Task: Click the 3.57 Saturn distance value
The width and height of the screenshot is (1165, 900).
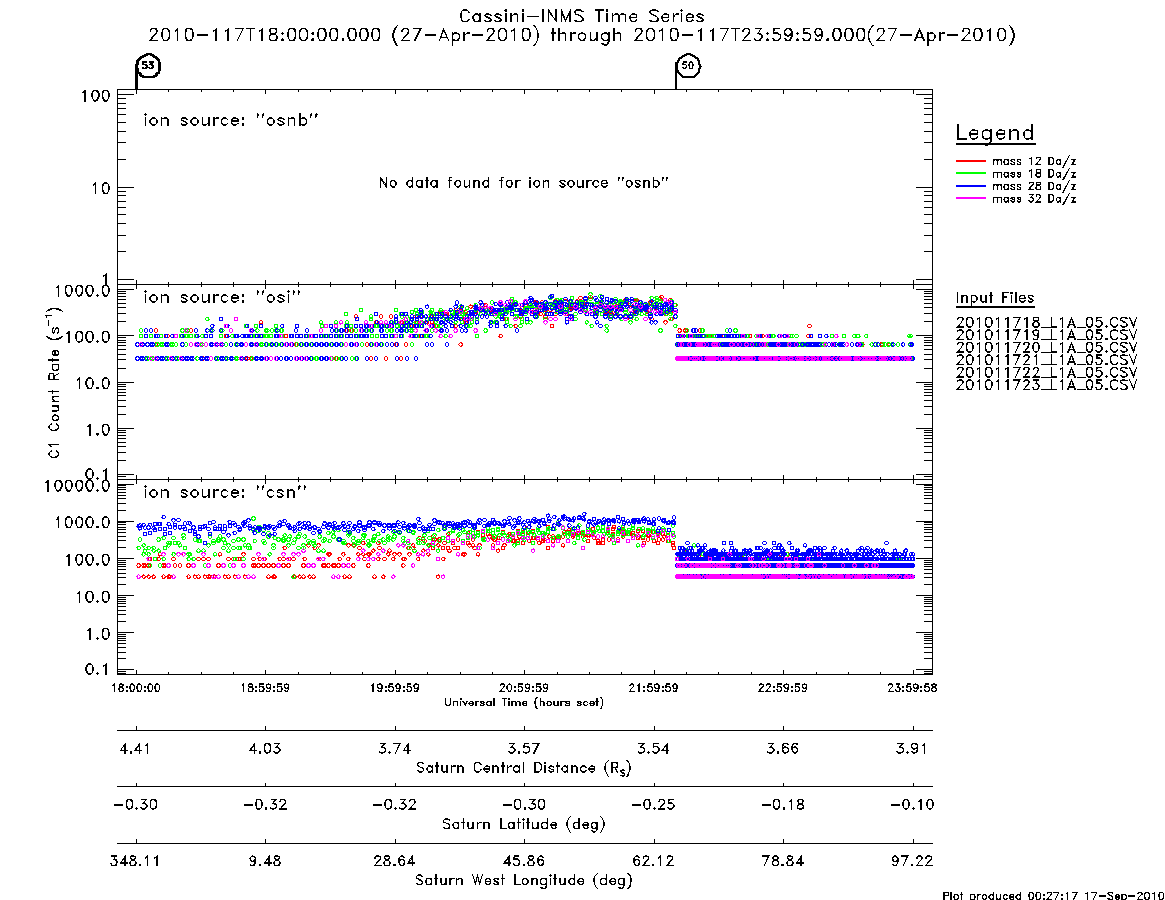Action: point(524,748)
